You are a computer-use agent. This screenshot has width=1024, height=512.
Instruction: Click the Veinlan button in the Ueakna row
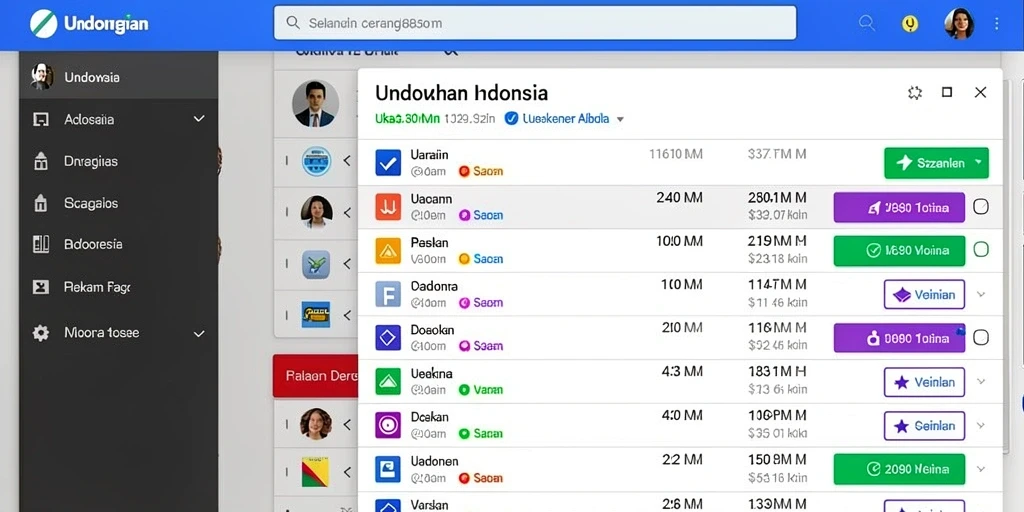[x=924, y=382]
